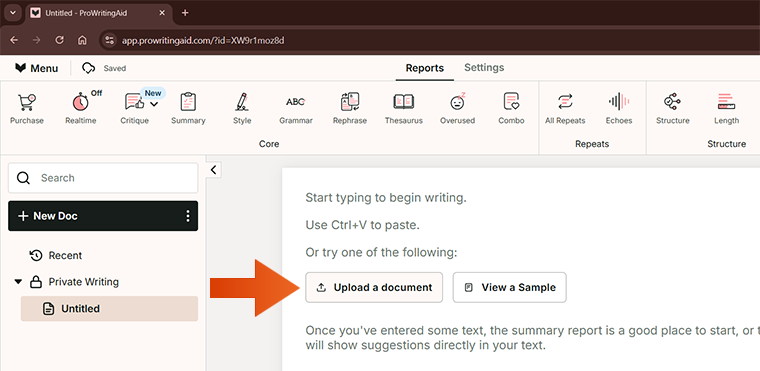Open the Untitled document

click(109, 308)
